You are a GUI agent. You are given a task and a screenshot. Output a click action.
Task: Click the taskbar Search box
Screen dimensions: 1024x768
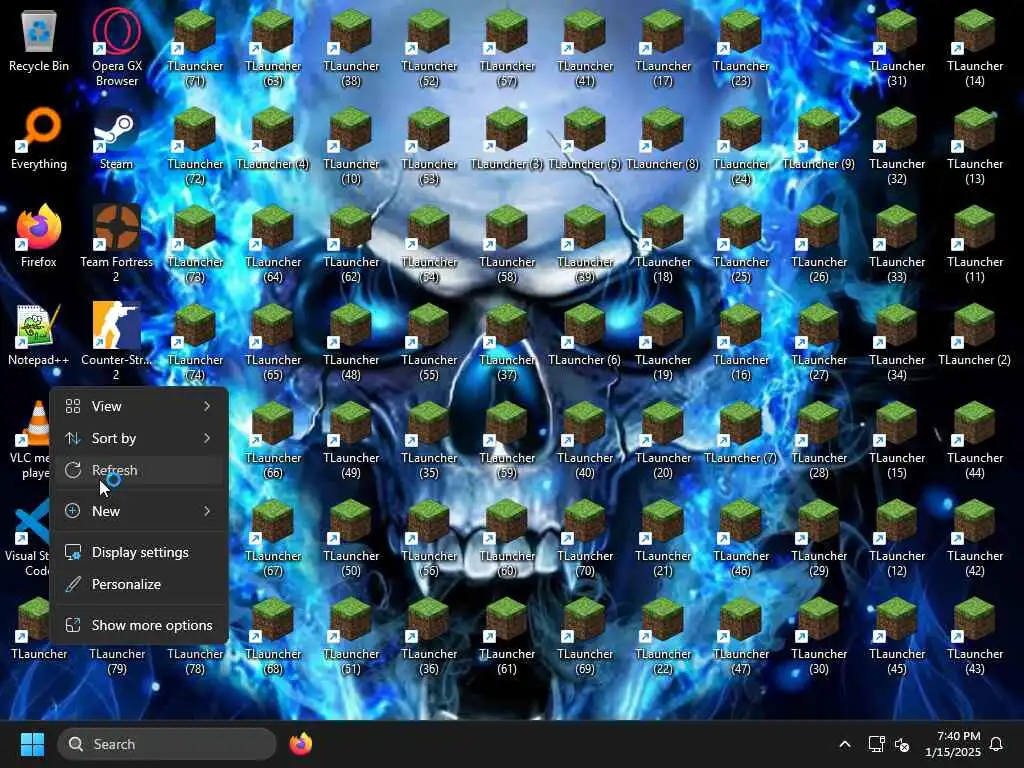click(x=167, y=744)
